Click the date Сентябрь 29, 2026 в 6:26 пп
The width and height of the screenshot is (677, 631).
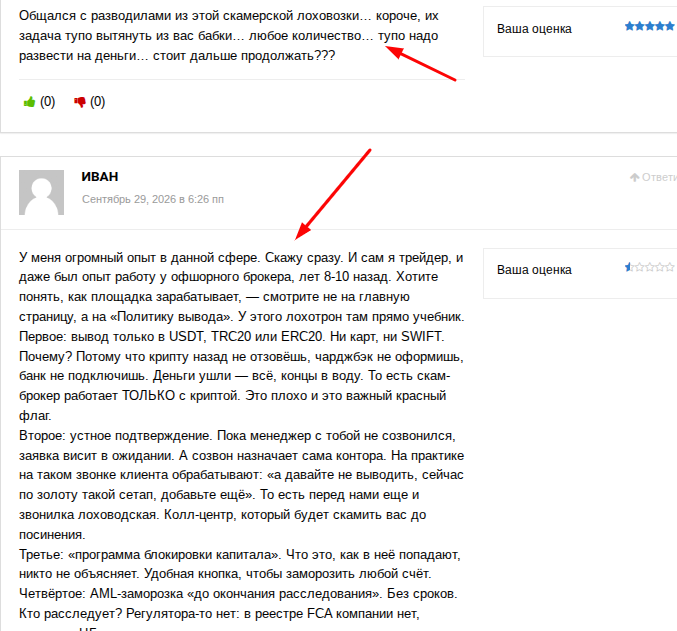(x=153, y=199)
